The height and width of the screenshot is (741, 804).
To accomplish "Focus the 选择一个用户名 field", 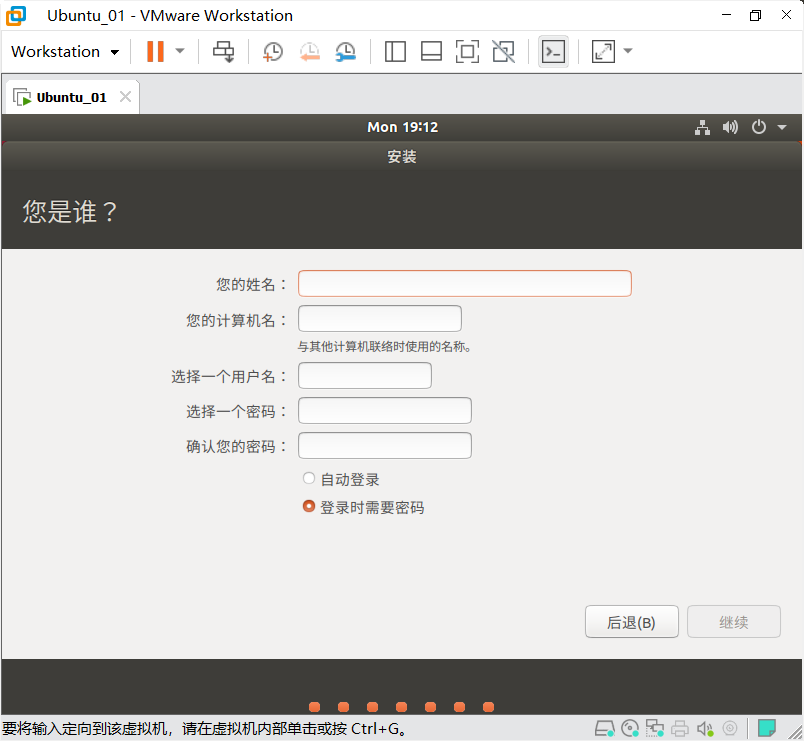I will (x=365, y=375).
